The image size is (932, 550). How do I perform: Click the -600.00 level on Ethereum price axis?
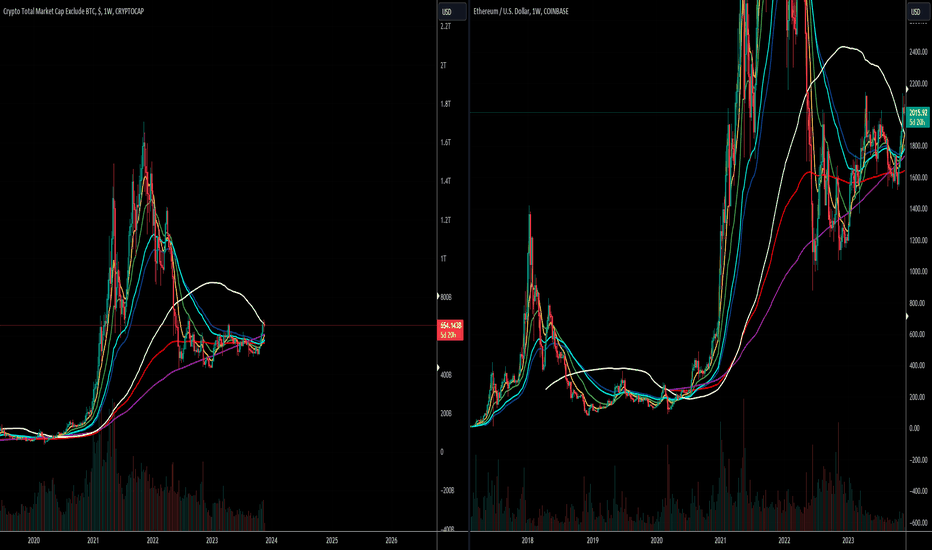tap(918, 523)
